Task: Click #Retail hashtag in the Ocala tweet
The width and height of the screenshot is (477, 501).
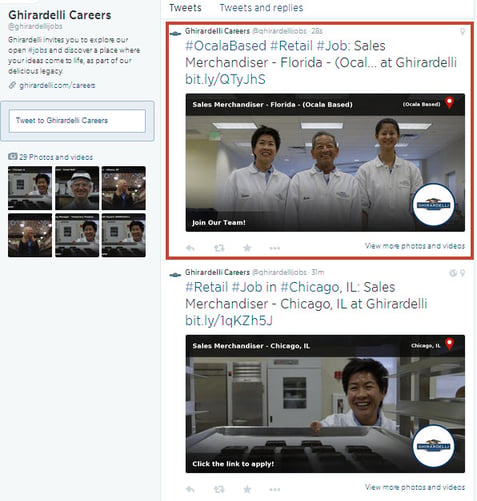Action: (x=291, y=46)
